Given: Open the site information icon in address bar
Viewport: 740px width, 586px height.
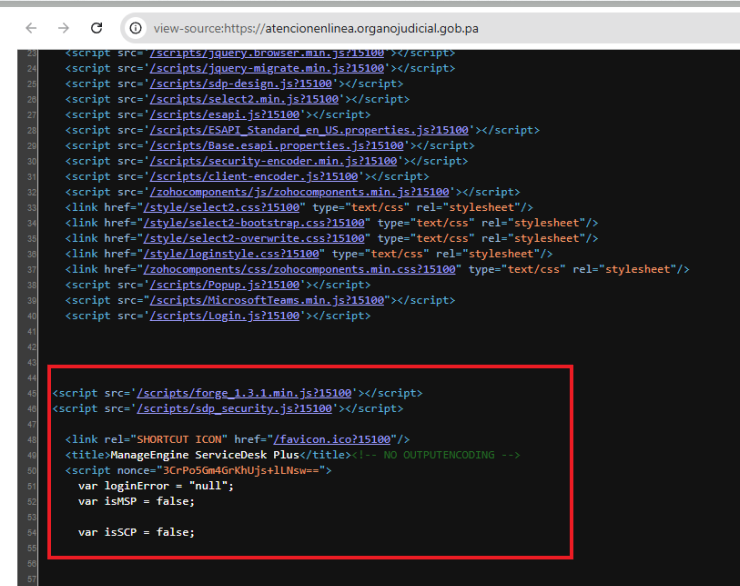Looking at the screenshot, I should pyautogui.click(x=135, y=28).
